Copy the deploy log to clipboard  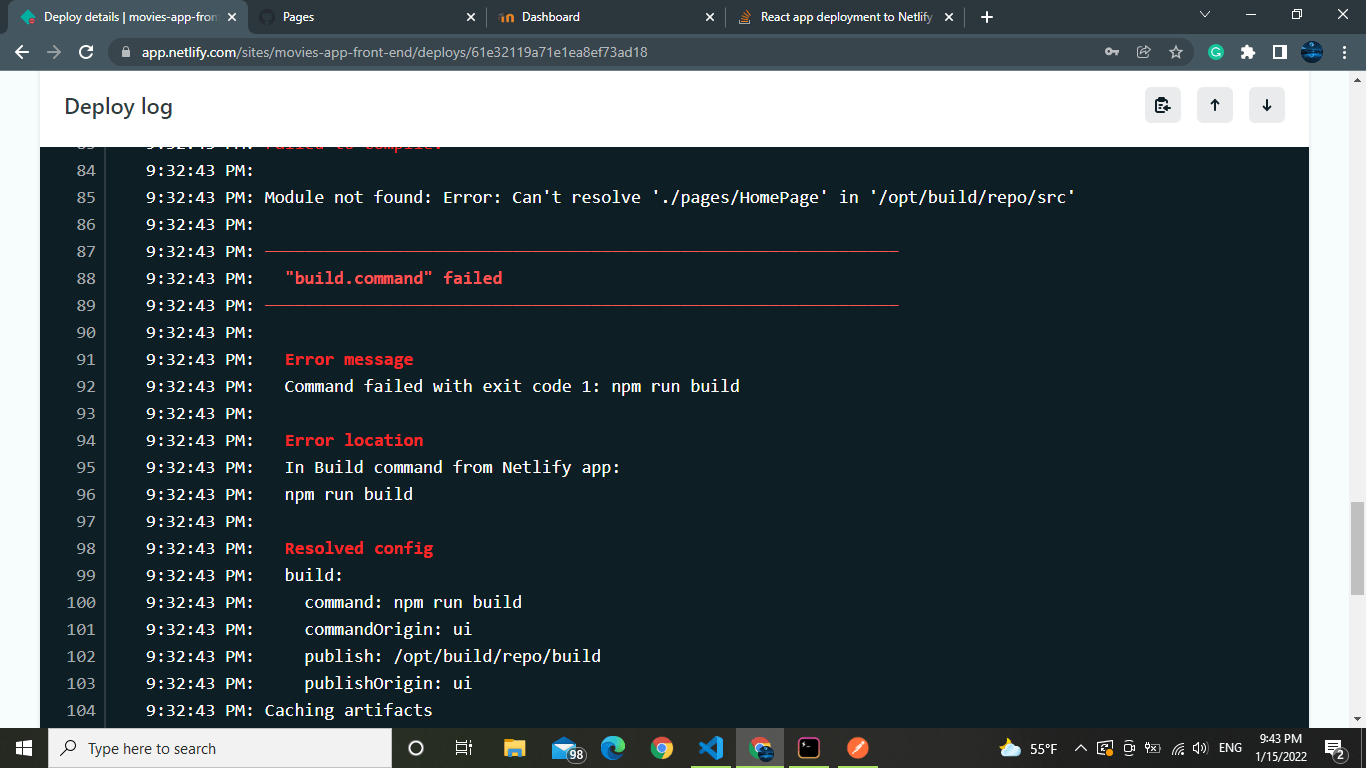[x=1162, y=105]
